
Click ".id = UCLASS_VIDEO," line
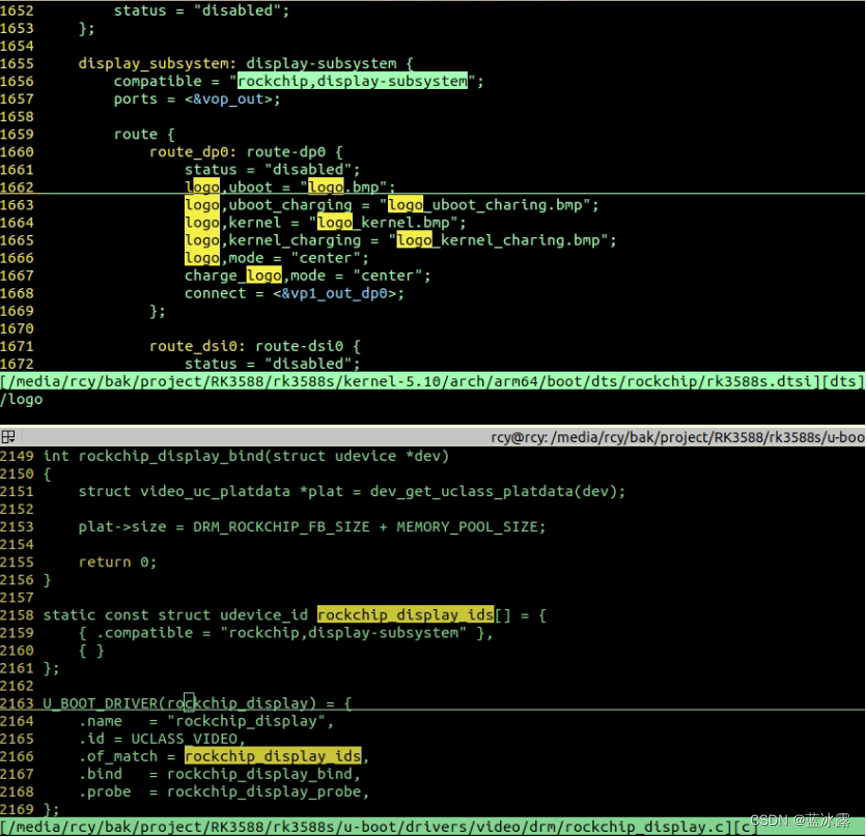(162, 739)
